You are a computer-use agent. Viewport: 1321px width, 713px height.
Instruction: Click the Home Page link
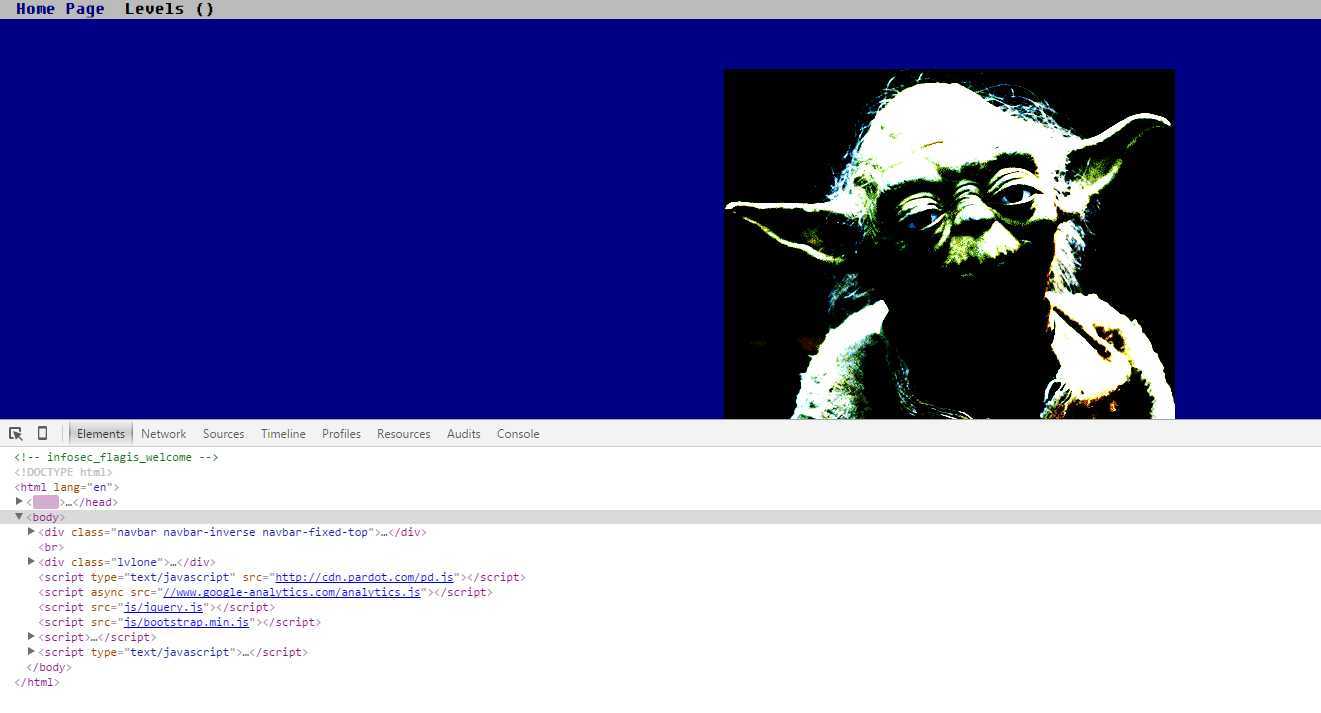point(60,9)
